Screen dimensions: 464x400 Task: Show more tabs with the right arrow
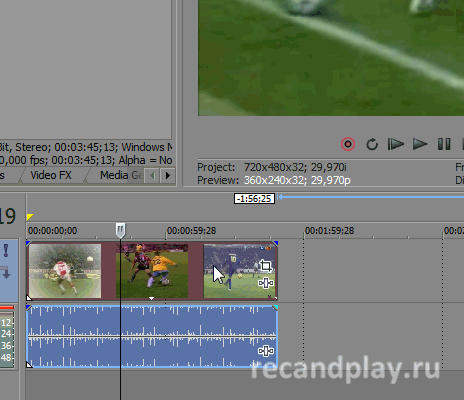[x=168, y=175]
